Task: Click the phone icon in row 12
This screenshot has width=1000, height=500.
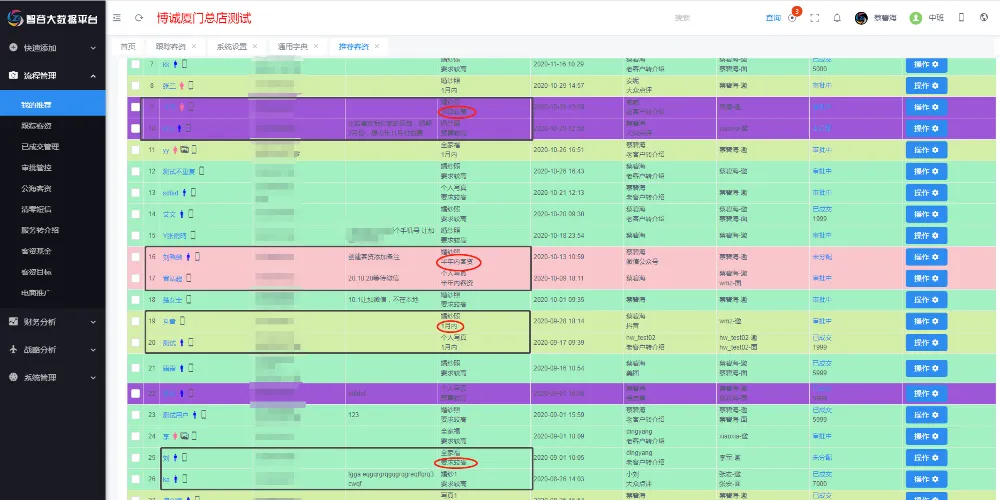Action: [x=200, y=171]
